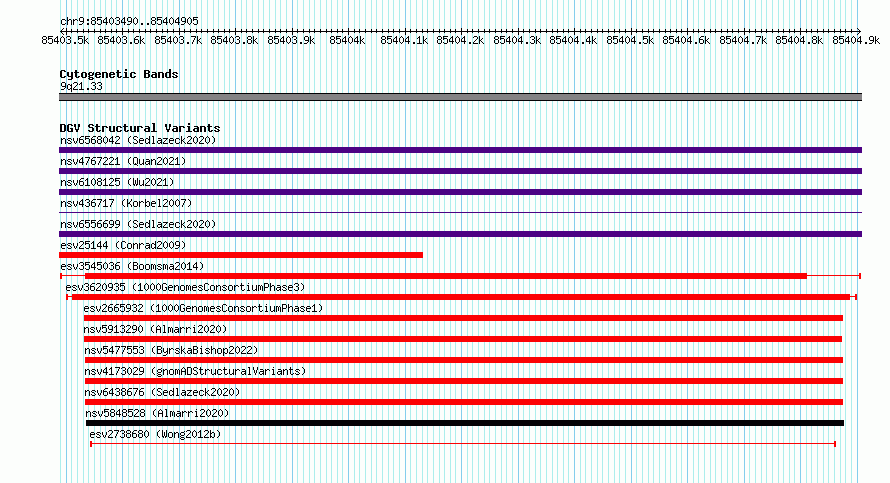Open esv3545036 (Boomsma2014) variant label
The height and width of the screenshot is (483, 890).
132,266
